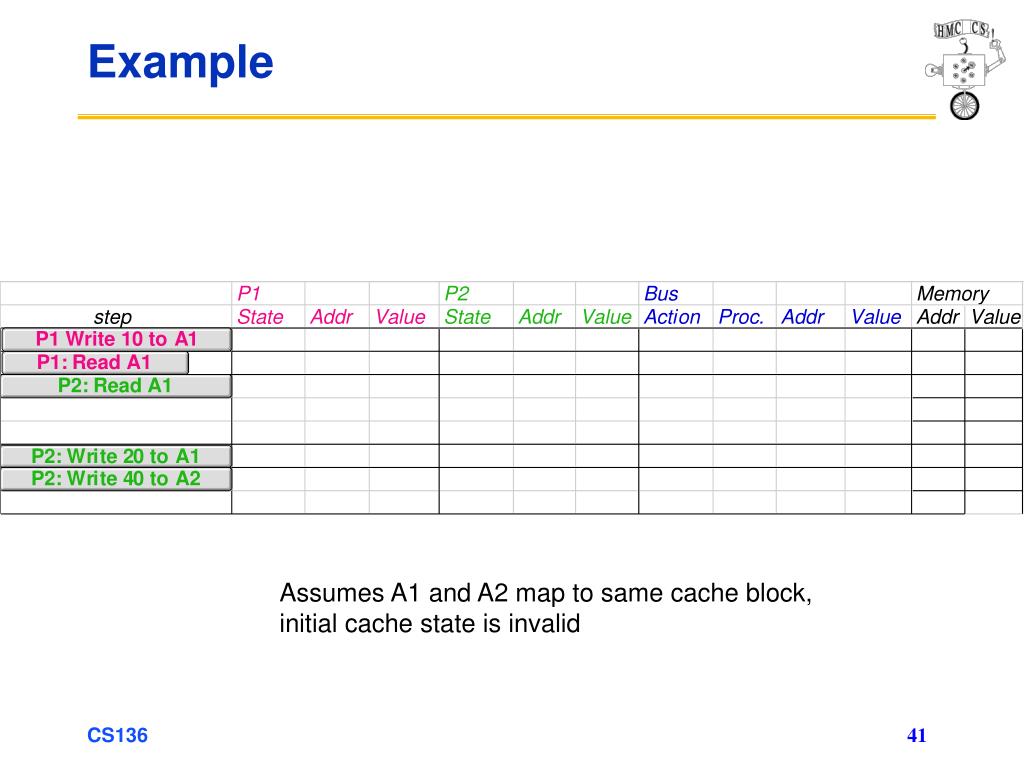1024x768 pixels.
Task: Select the 'P1: Read A1' step button
Action: pos(95,362)
